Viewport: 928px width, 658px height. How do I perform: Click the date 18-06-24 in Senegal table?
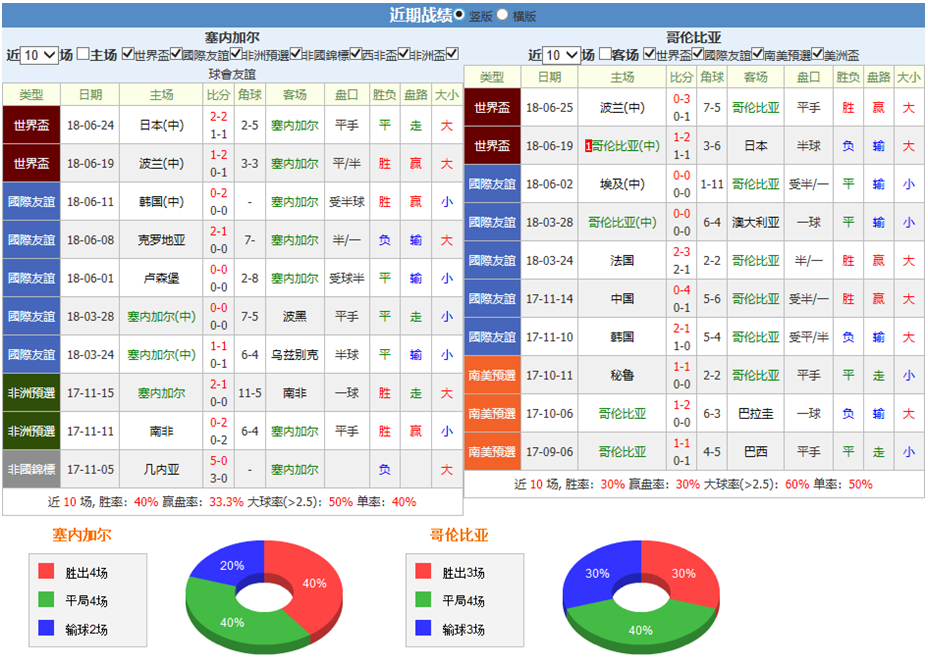[x=91, y=125]
